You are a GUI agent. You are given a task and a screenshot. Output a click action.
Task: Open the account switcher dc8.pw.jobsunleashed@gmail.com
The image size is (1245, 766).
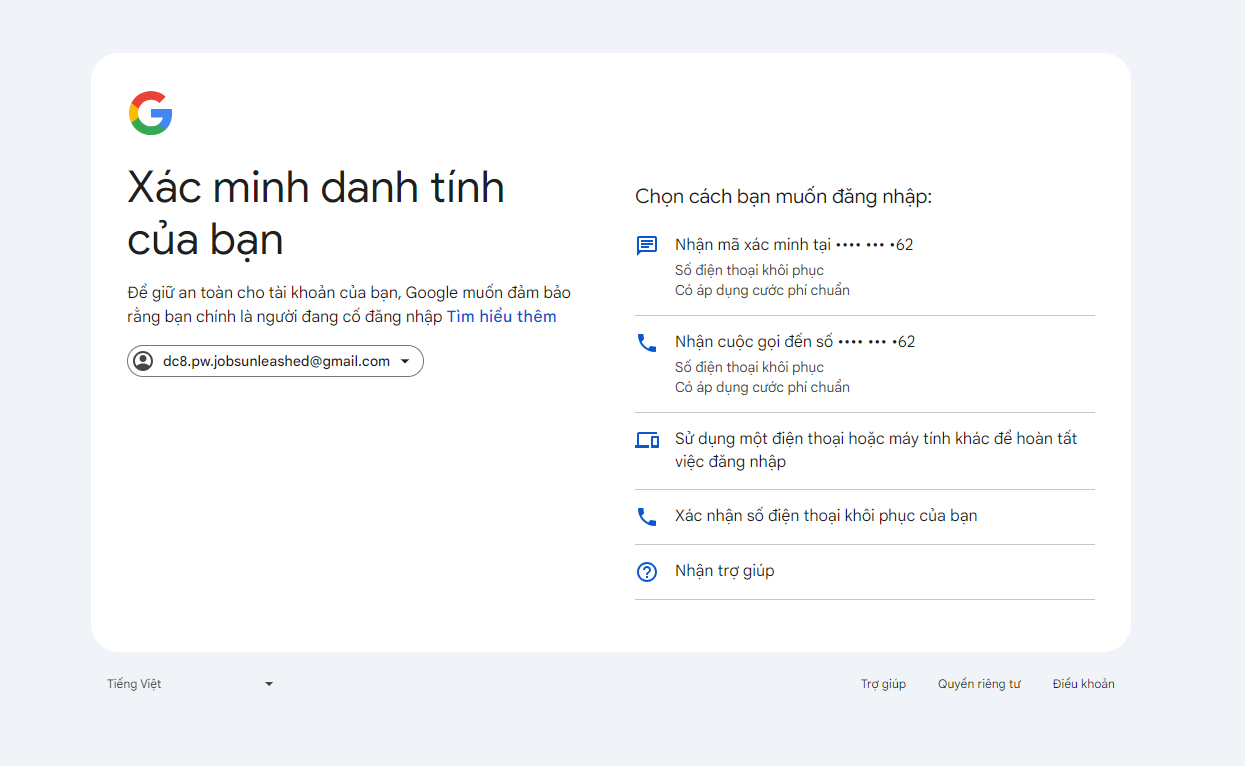pos(275,361)
